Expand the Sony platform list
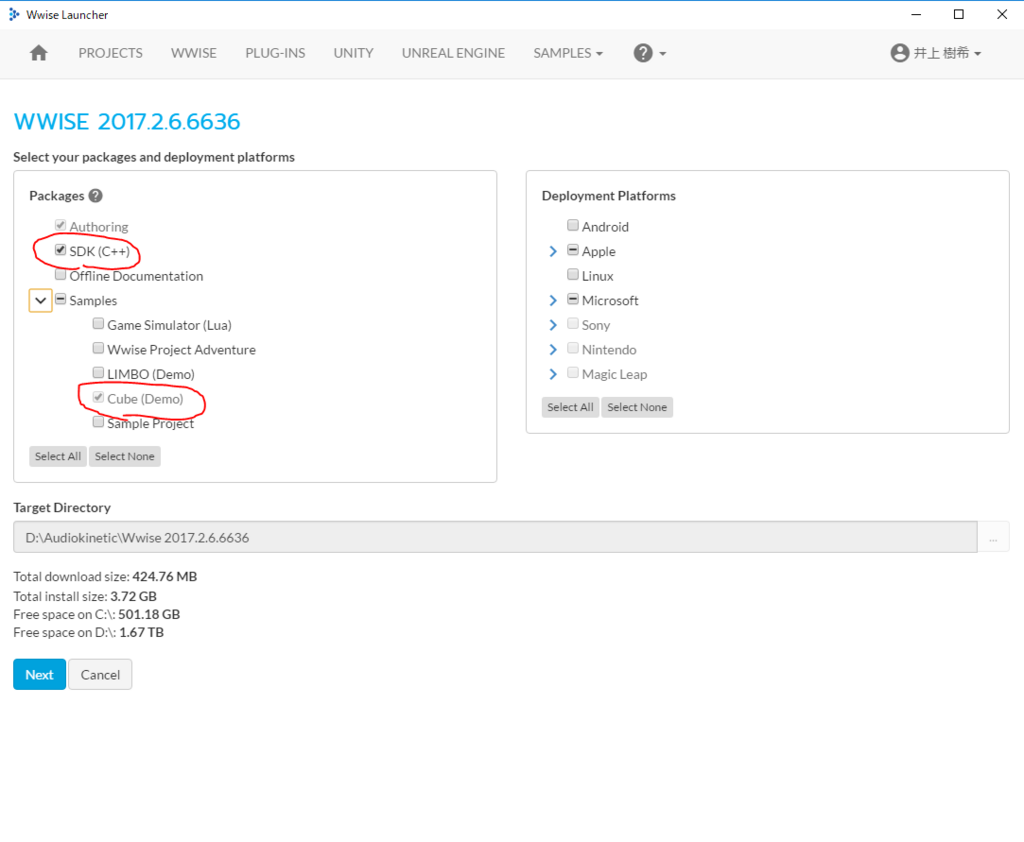 [553, 325]
